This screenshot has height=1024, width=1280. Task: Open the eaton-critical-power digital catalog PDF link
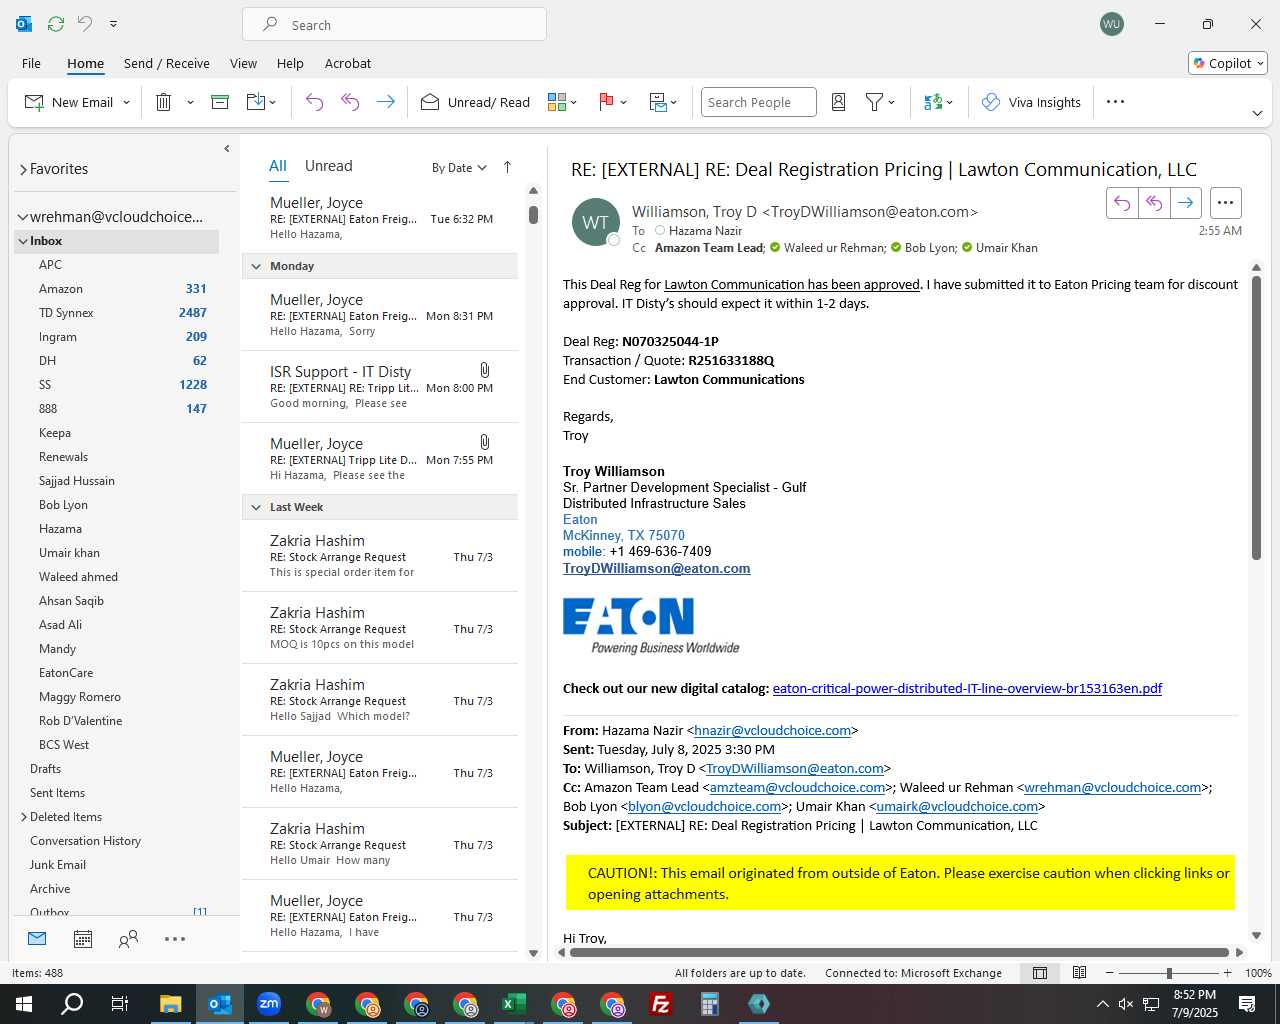(x=967, y=688)
